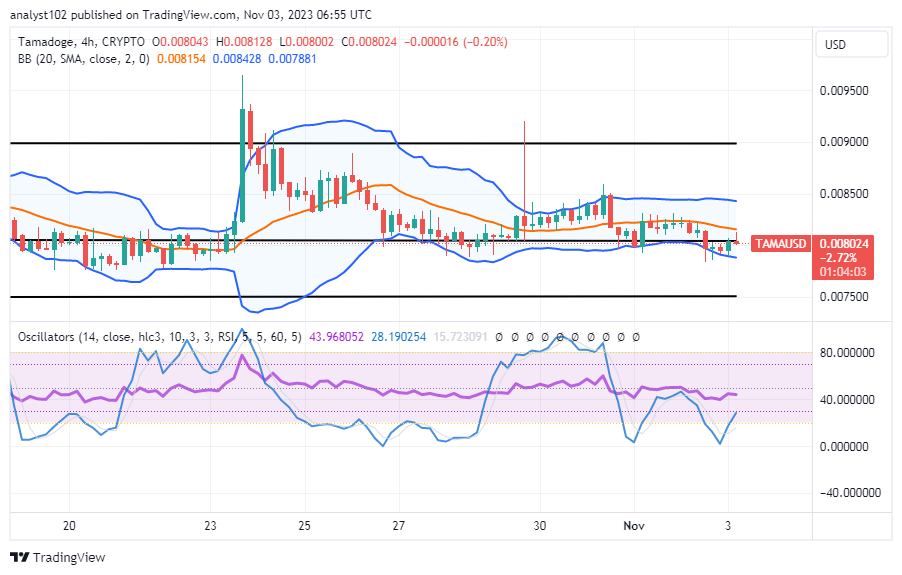Click the countdown timer 01:04:03
Image resolution: width=902 pixels, height=575 pixels.
tap(843, 271)
